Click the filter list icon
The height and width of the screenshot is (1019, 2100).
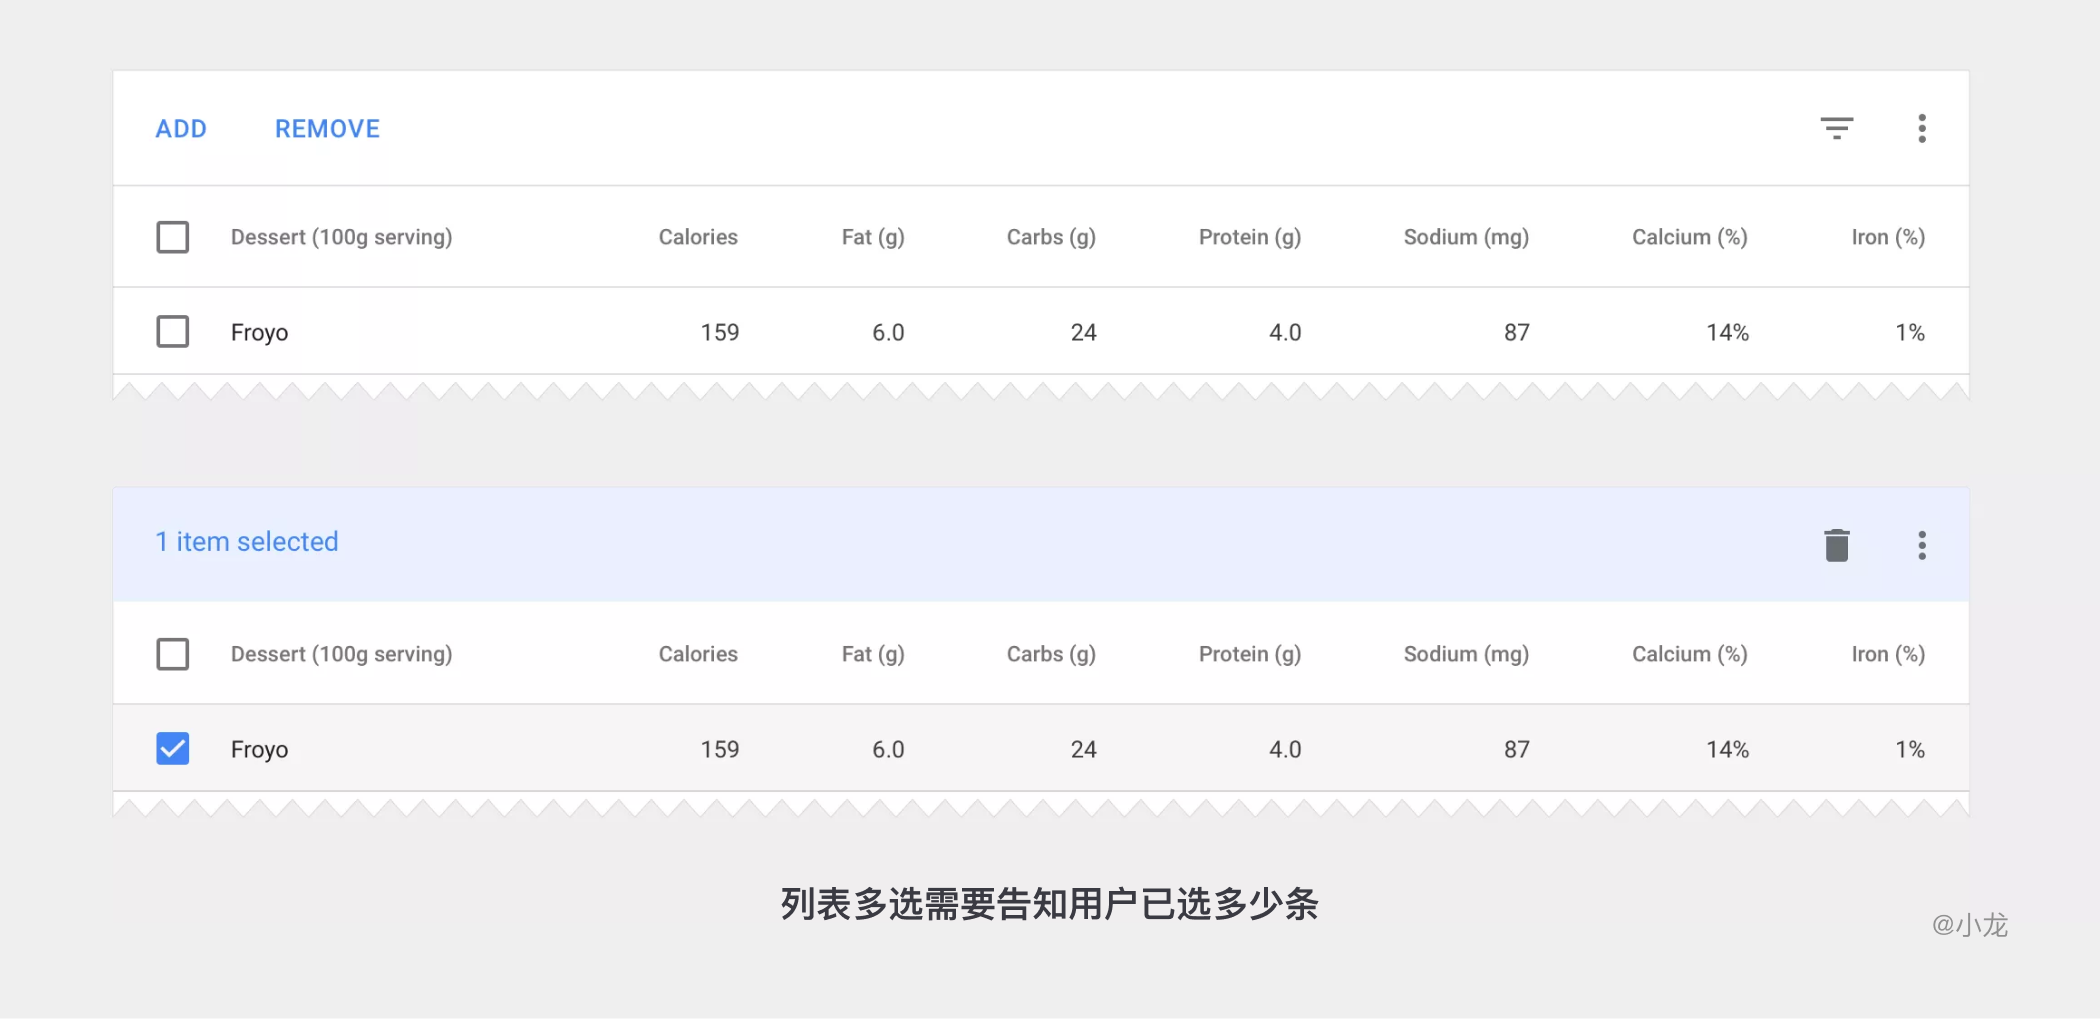(x=1836, y=128)
